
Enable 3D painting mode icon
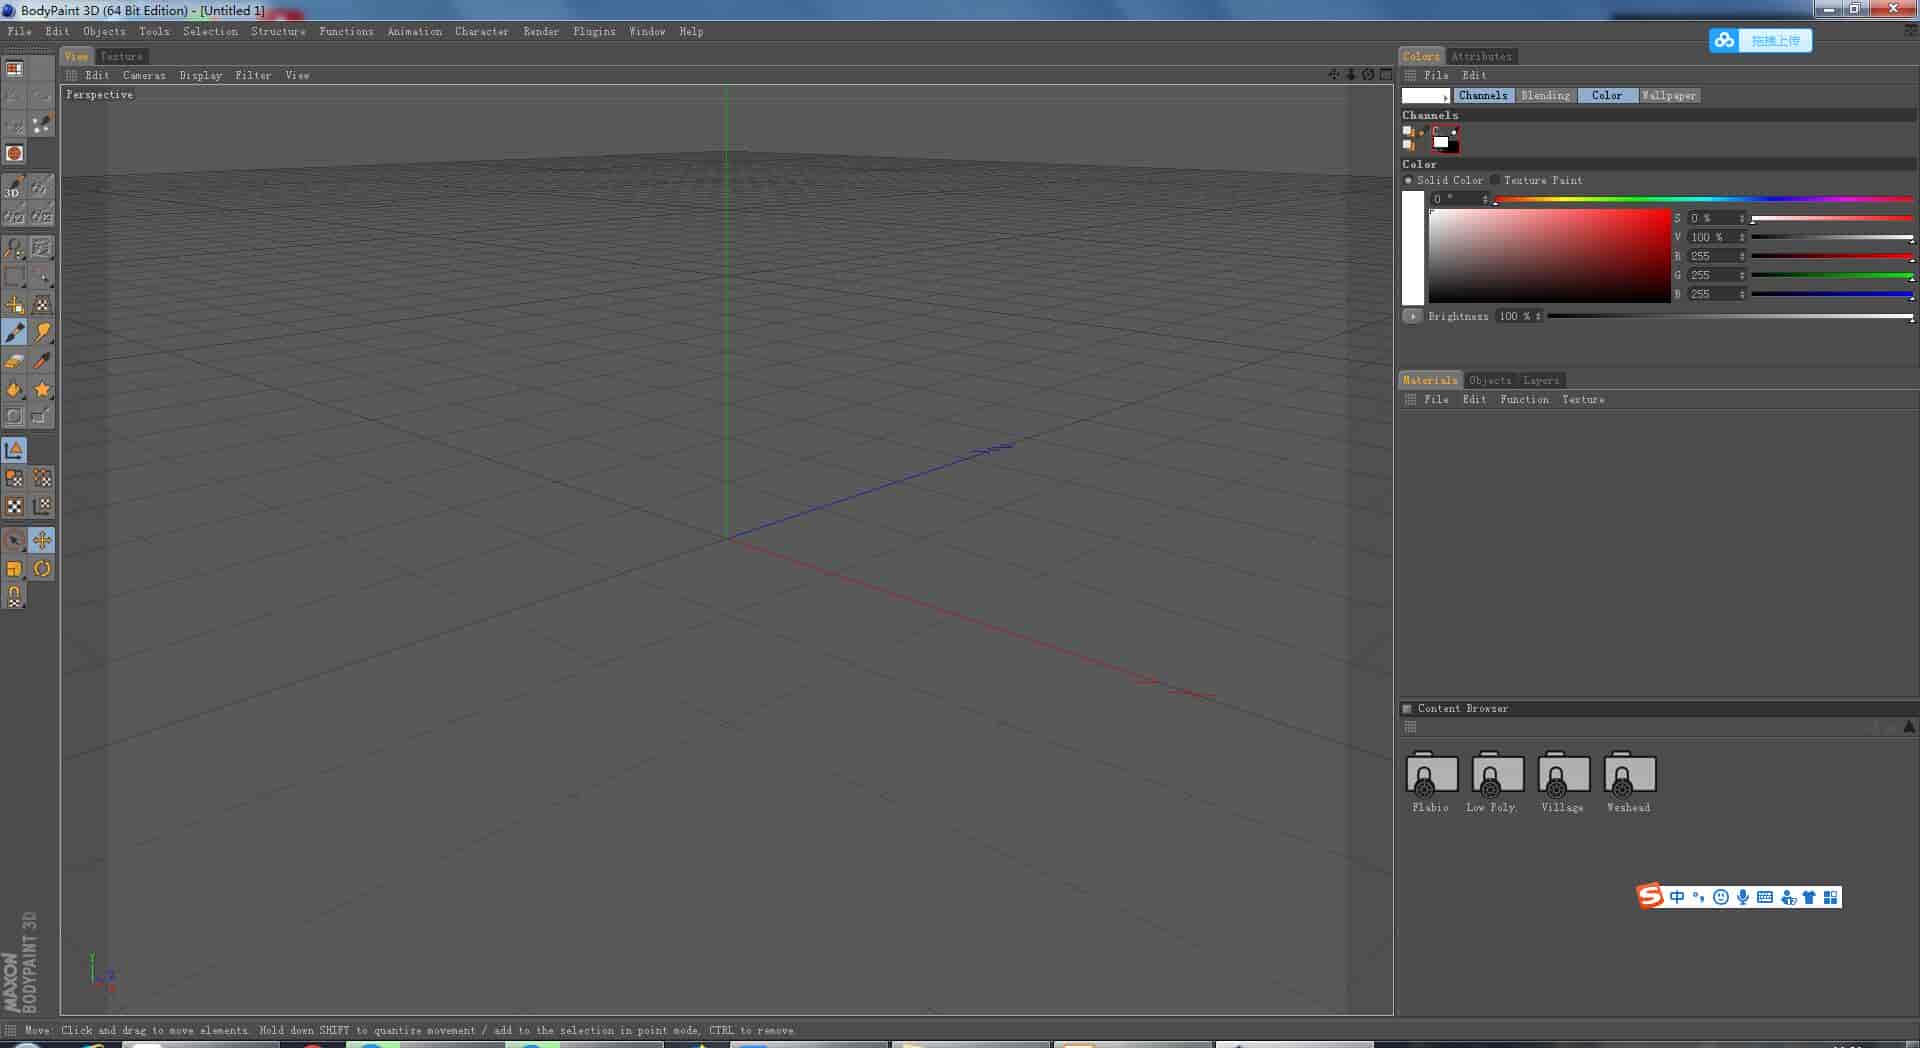coord(14,189)
